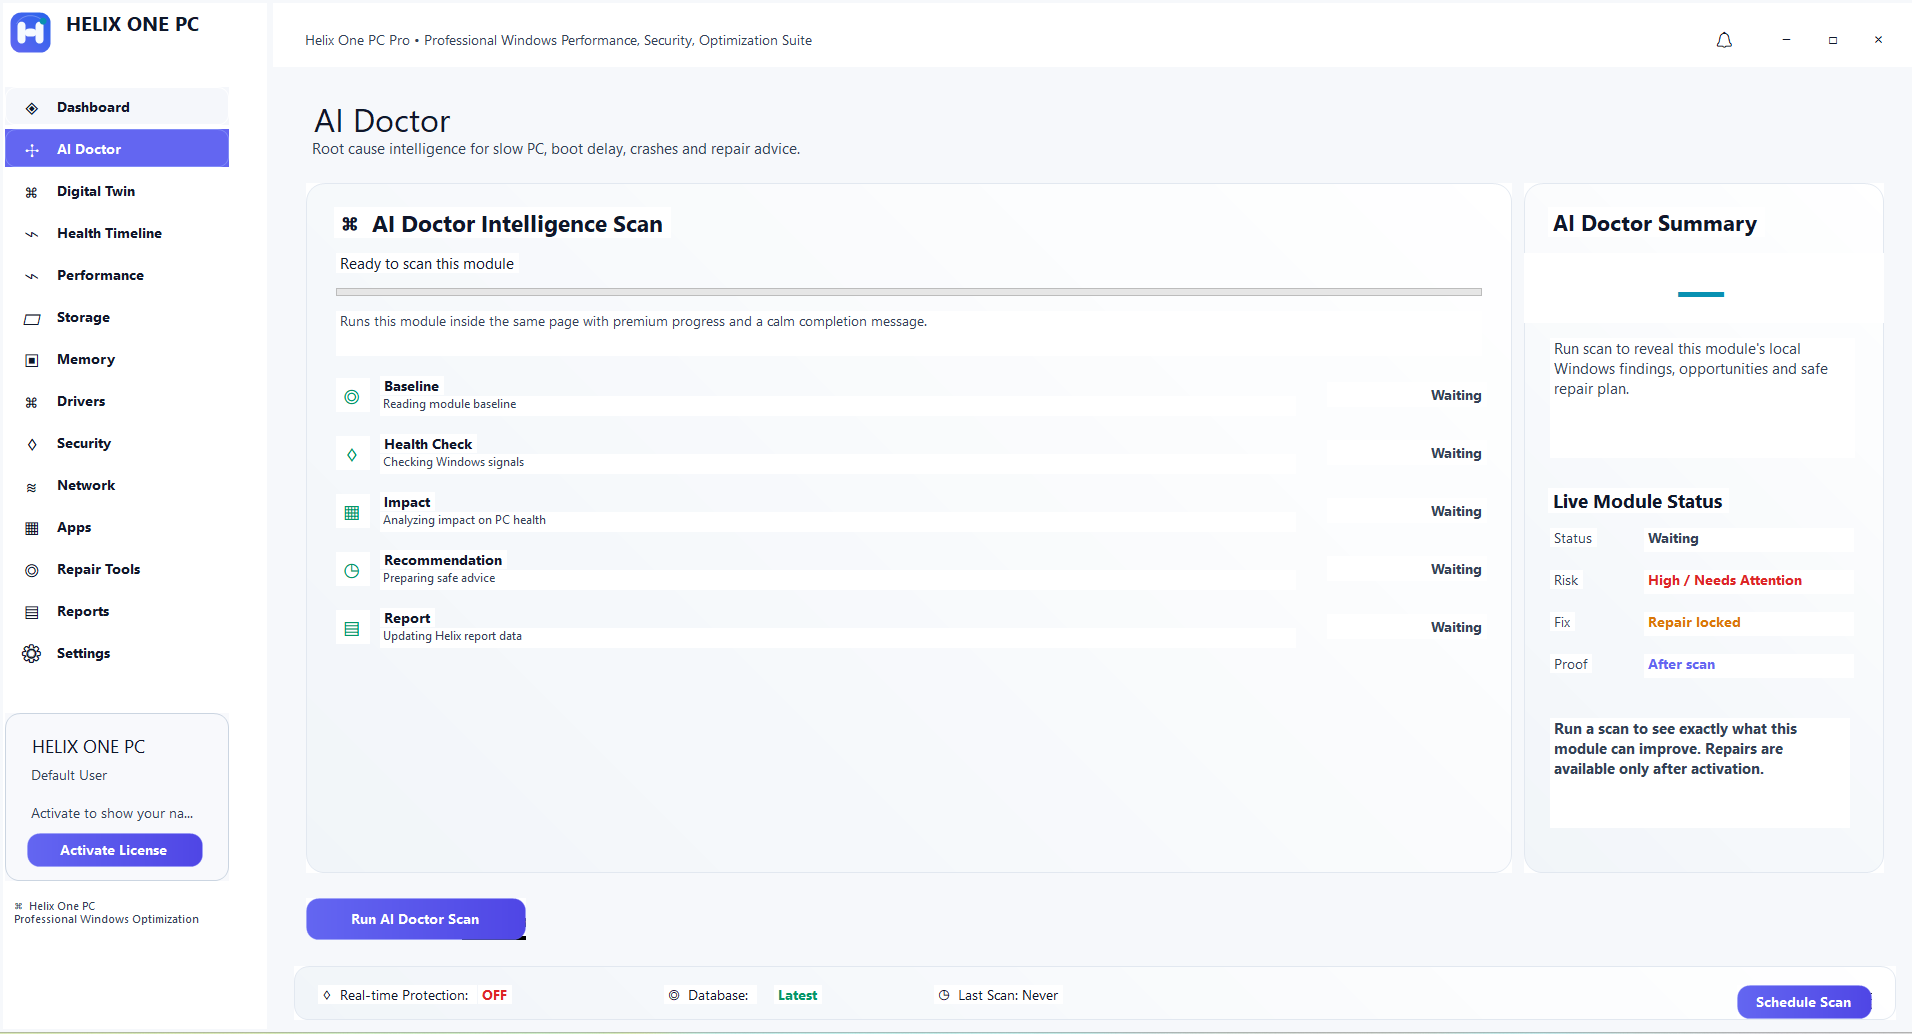Image resolution: width=1912 pixels, height=1034 pixels.
Task: Open Settings from the sidebar
Action: click(117, 653)
